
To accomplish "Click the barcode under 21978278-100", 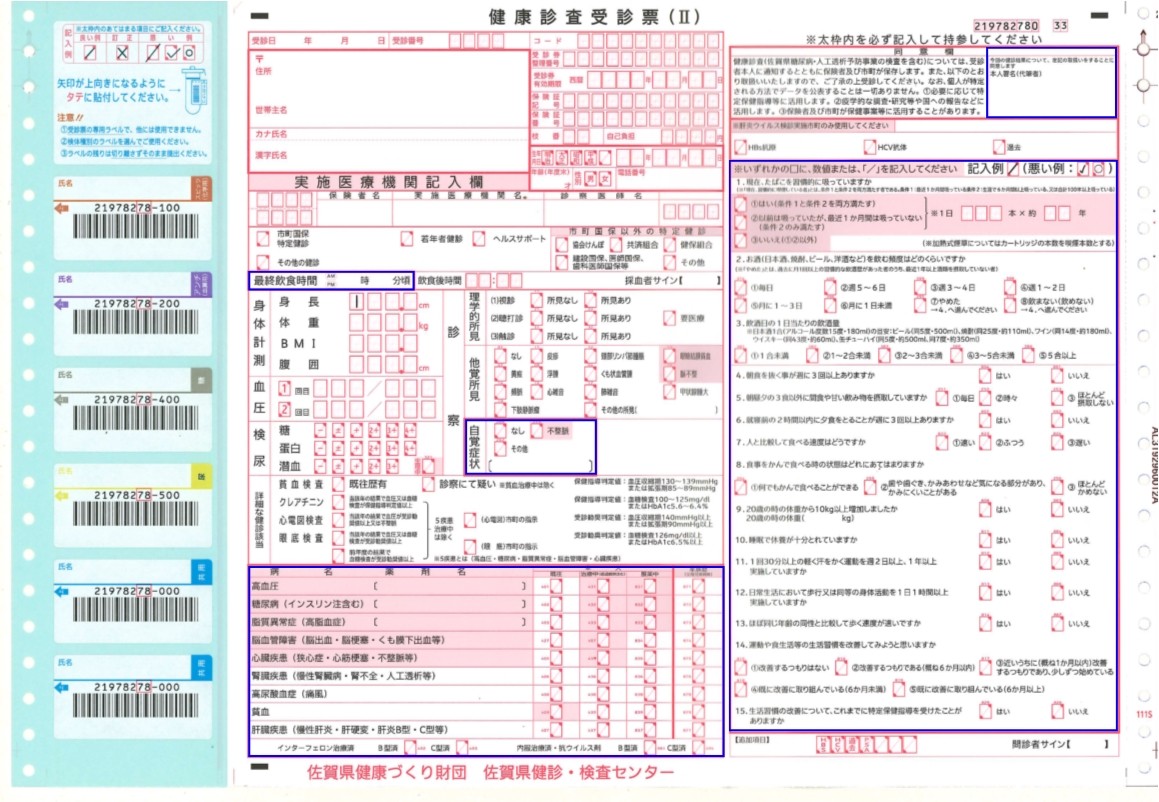I will point(136,226).
